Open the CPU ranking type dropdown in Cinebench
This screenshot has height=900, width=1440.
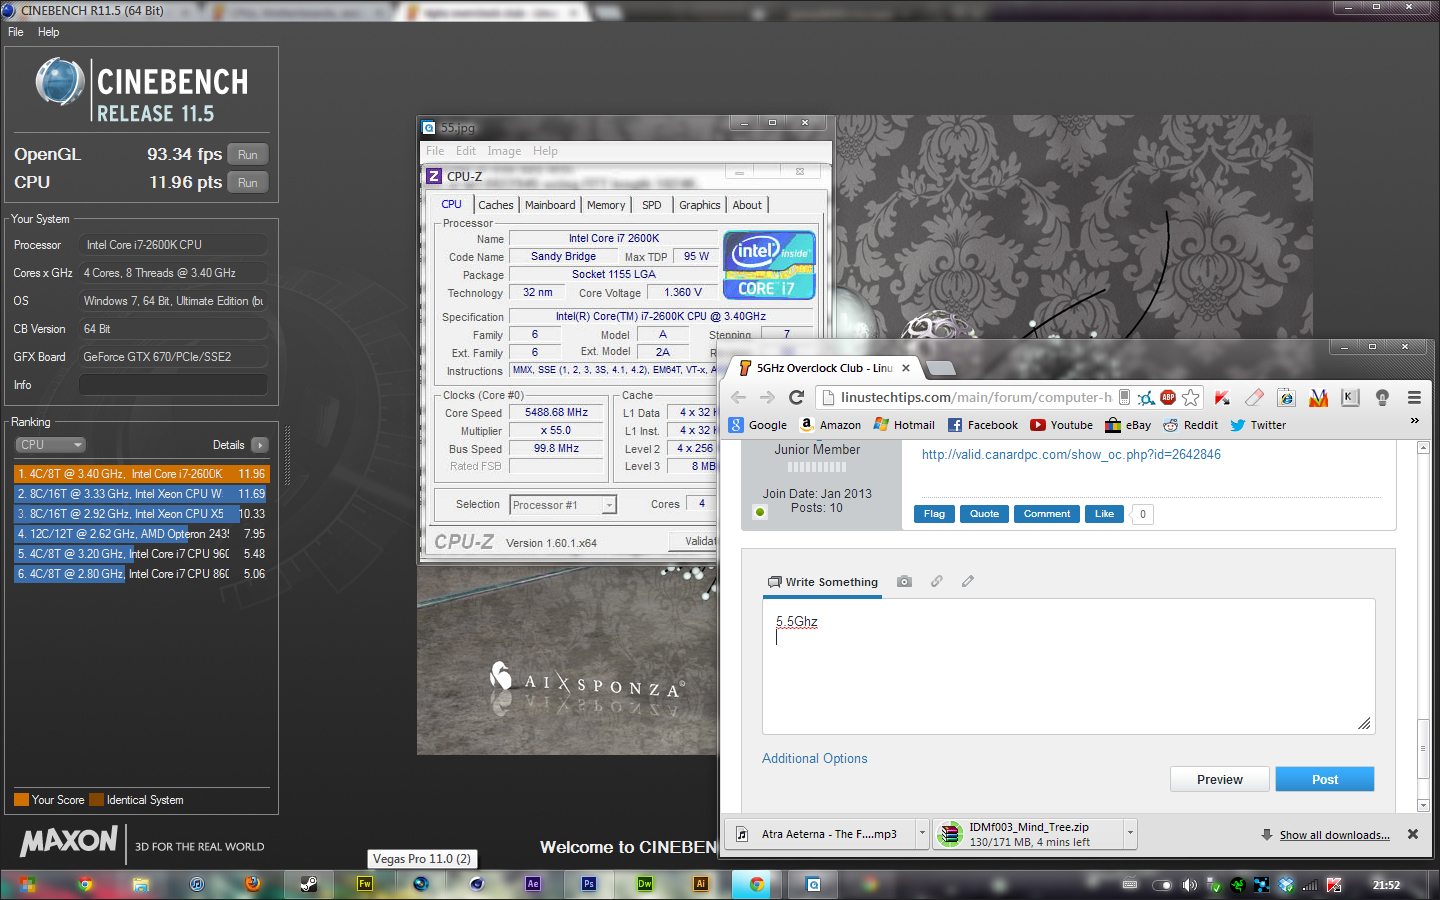tap(50, 445)
